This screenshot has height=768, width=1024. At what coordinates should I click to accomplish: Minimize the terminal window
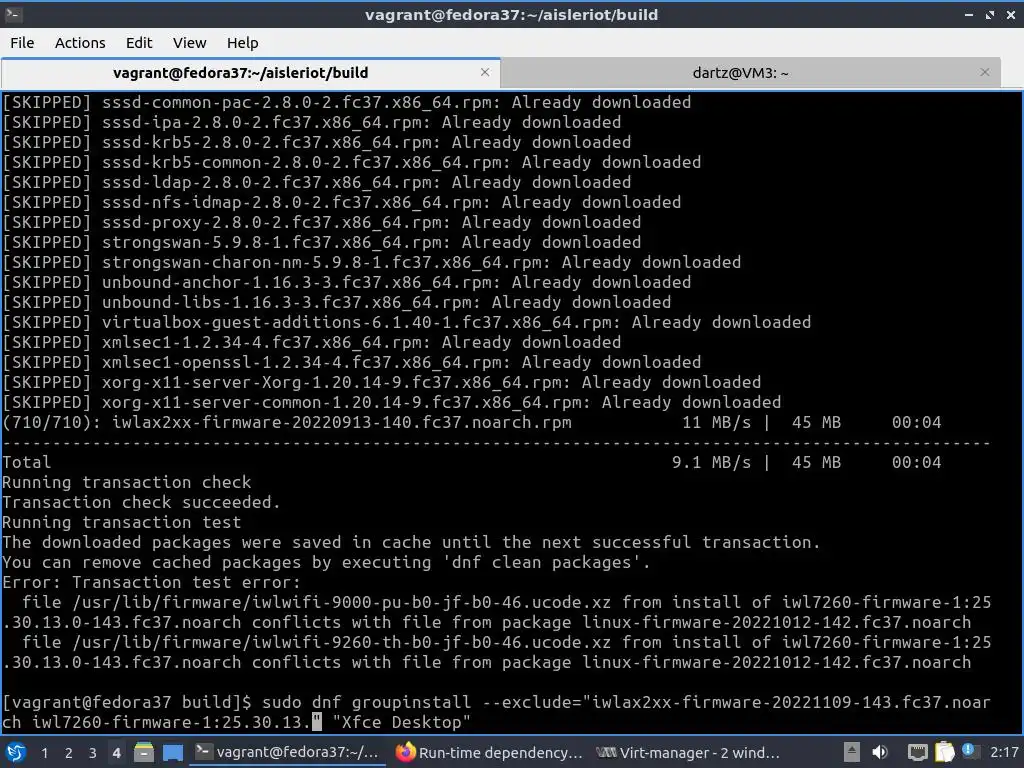[969, 14]
